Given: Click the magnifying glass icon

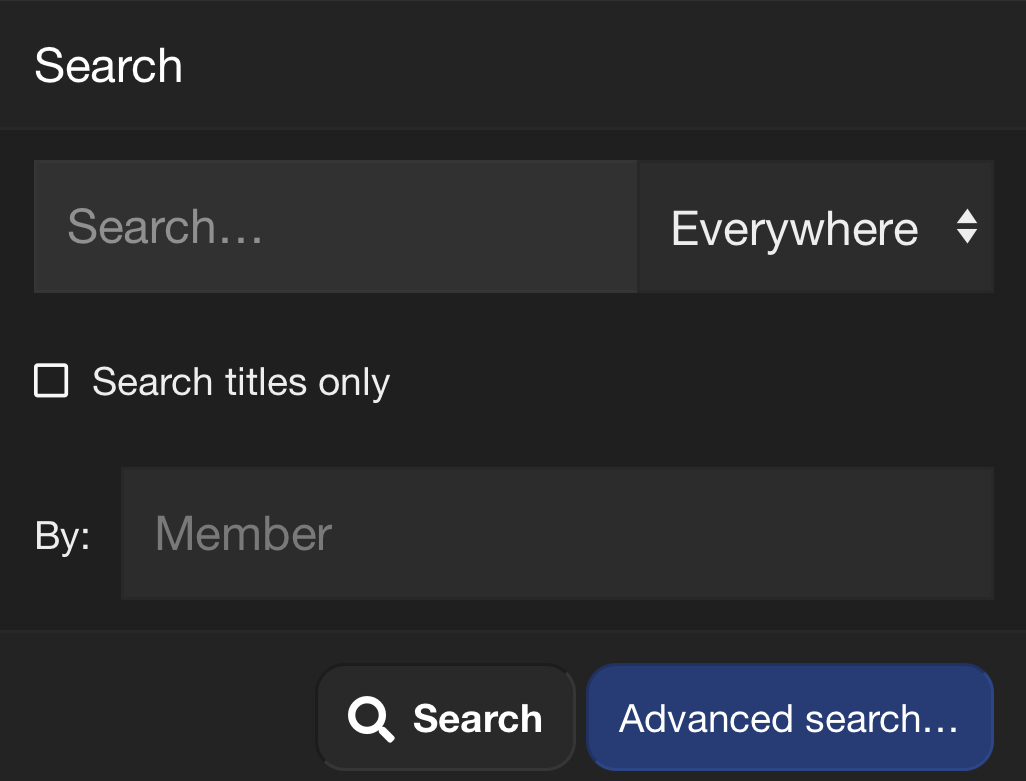Looking at the screenshot, I should click(371, 719).
